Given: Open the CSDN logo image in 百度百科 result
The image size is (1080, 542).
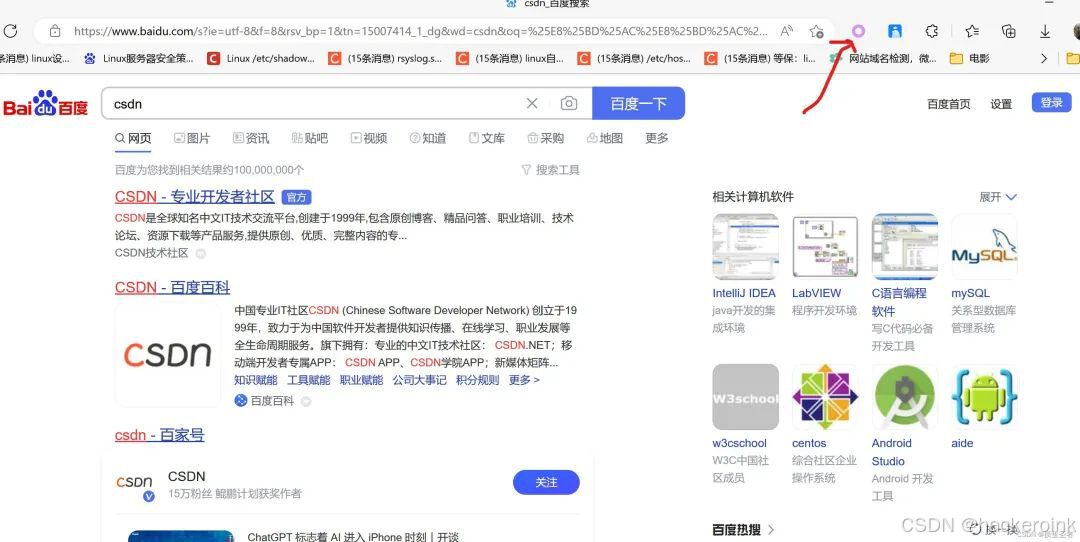Looking at the screenshot, I should 167,355.
